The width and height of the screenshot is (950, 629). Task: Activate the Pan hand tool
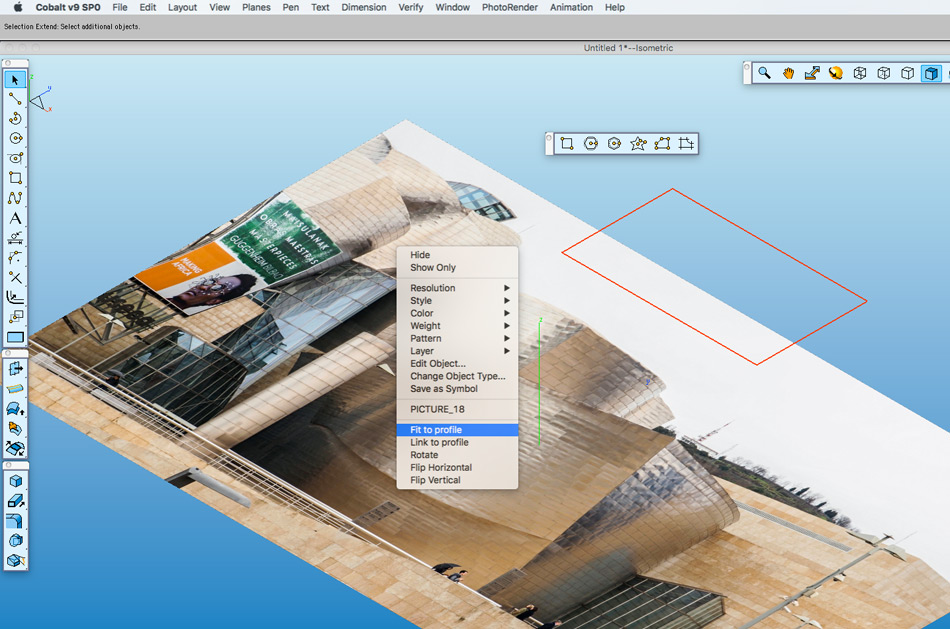(x=788, y=73)
